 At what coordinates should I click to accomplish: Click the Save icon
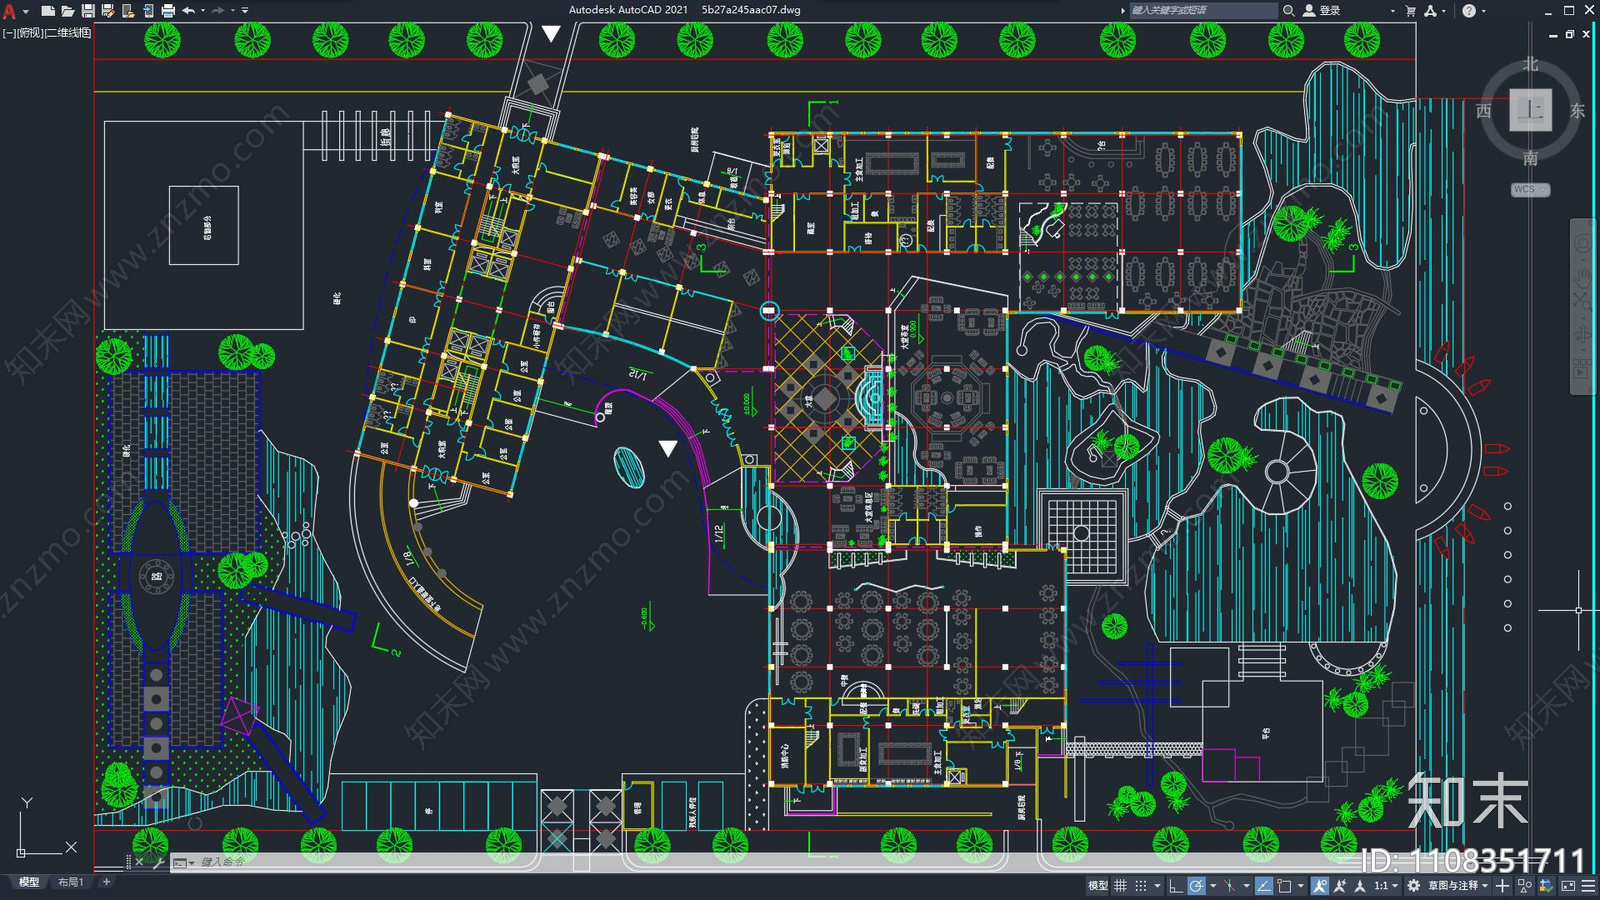[x=87, y=11]
